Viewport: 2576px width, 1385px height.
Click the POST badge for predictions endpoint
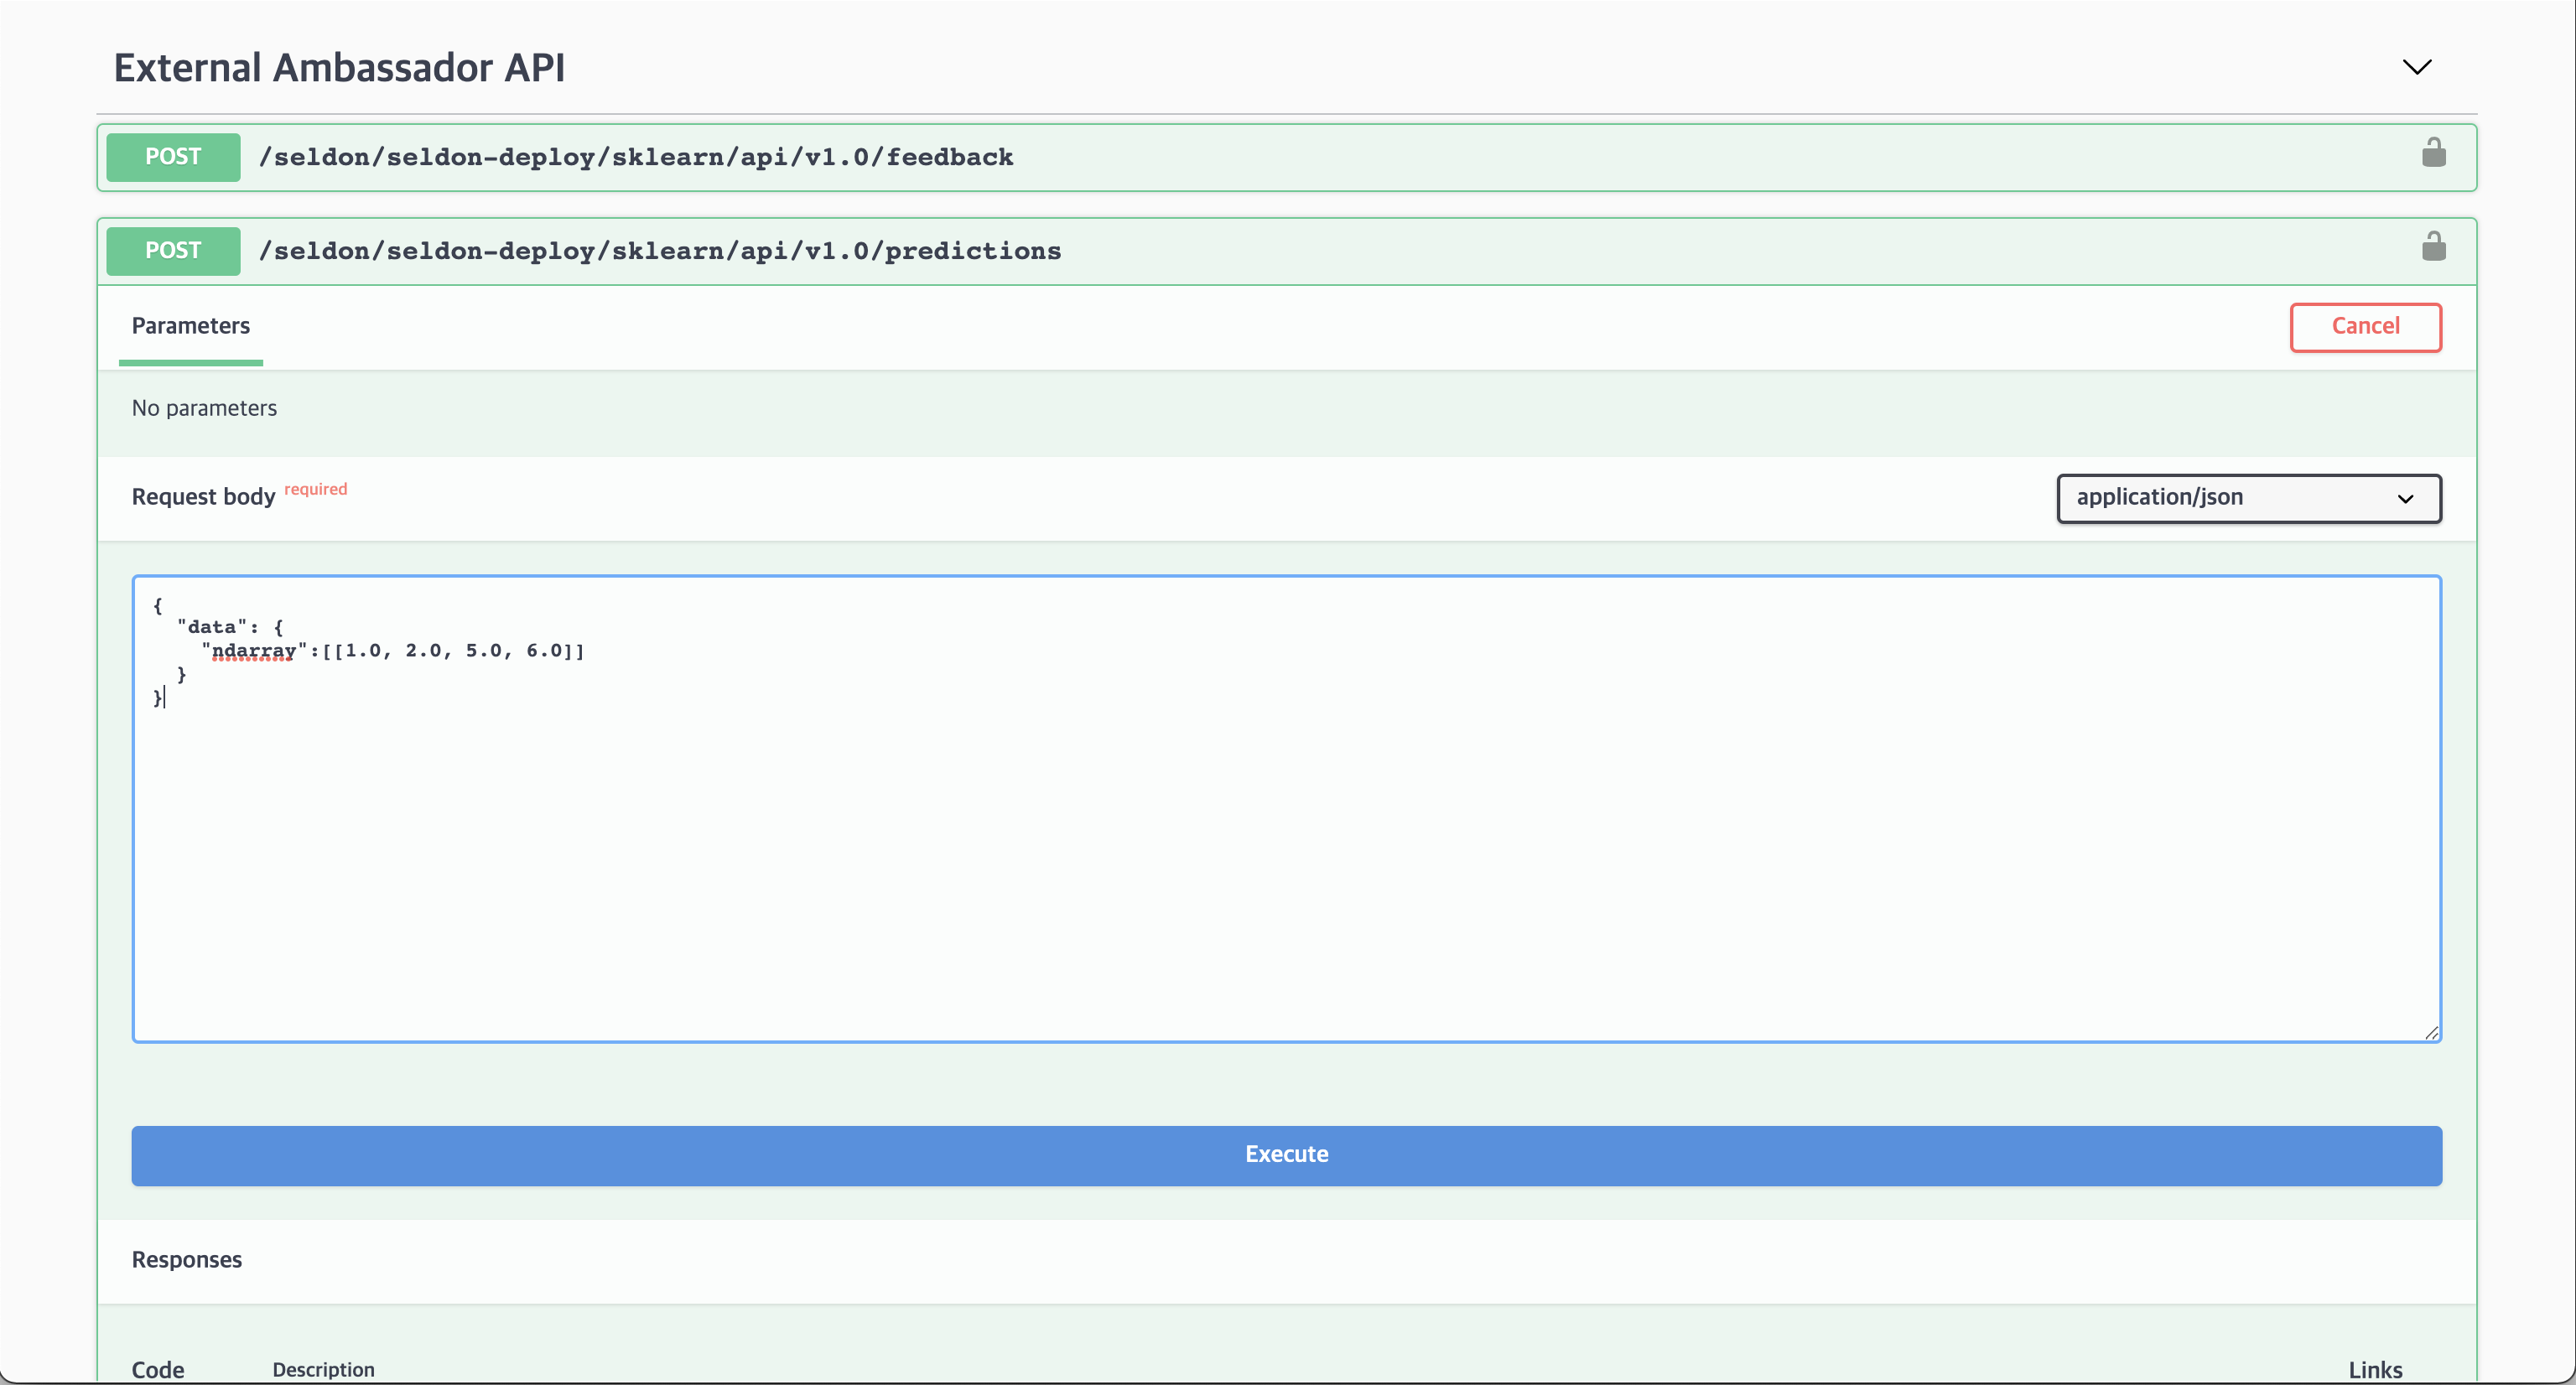click(x=173, y=251)
